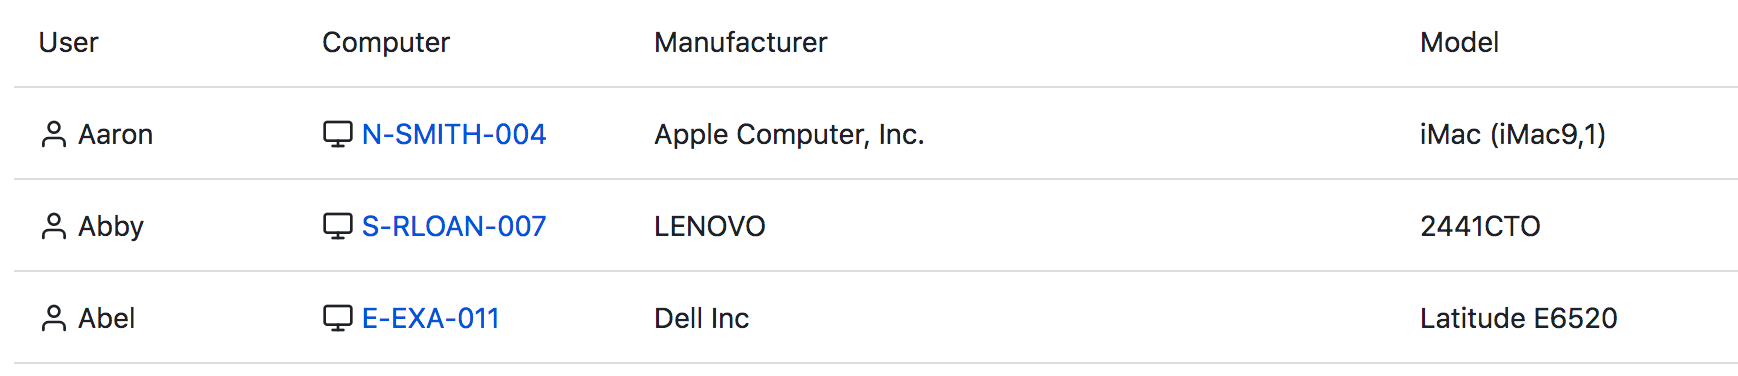Viewport: 1738px width, 376px height.
Task: Click the LENOVO manufacturer cell
Action: coord(710,226)
